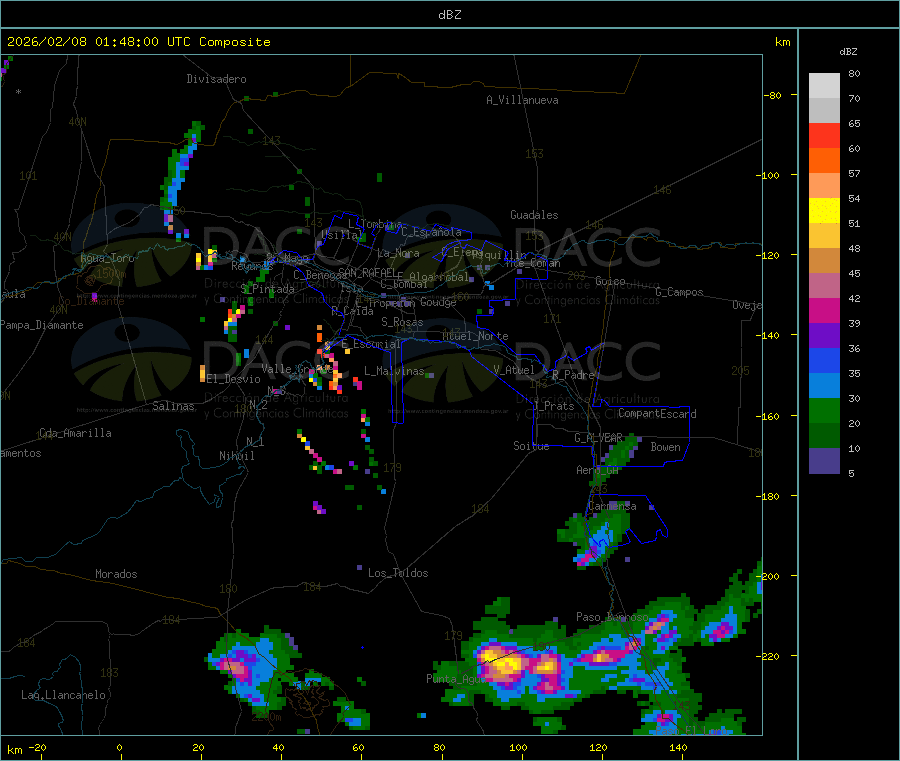900x761 pixels.
Task: Click the timestamp '2026/02/08 01:48:00 UTC Composite'
Action: tap(138, 42)
